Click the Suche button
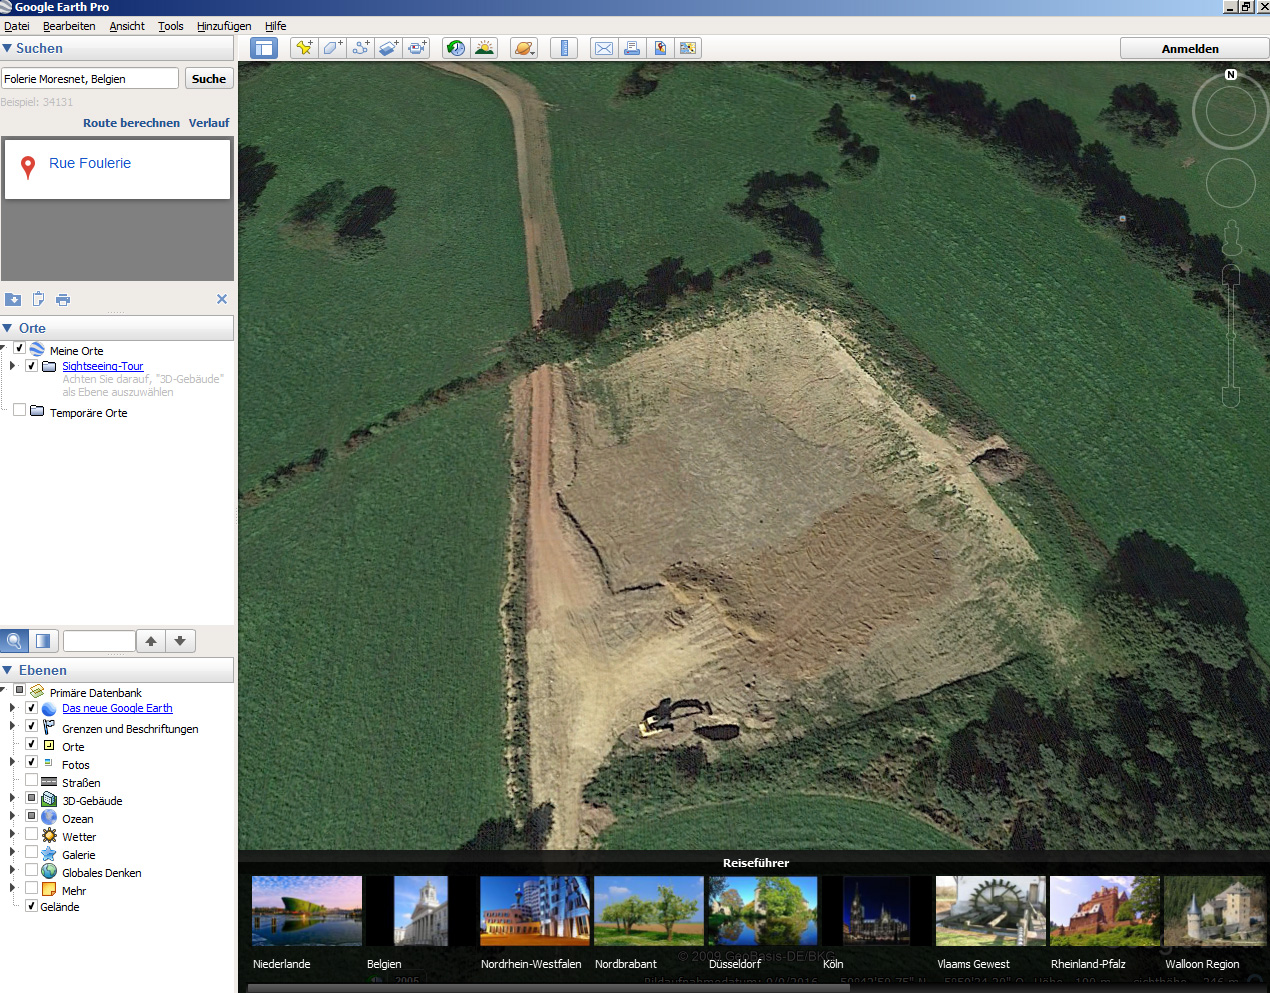The width and height of the screenshot is (1270, 993). [x=209, y=79]
